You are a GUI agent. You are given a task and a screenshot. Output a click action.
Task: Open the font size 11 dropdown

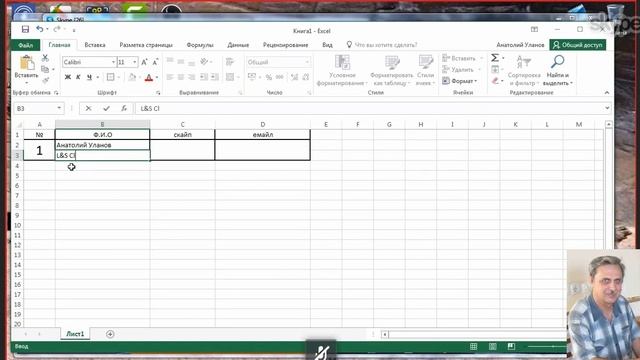(135, 62)
